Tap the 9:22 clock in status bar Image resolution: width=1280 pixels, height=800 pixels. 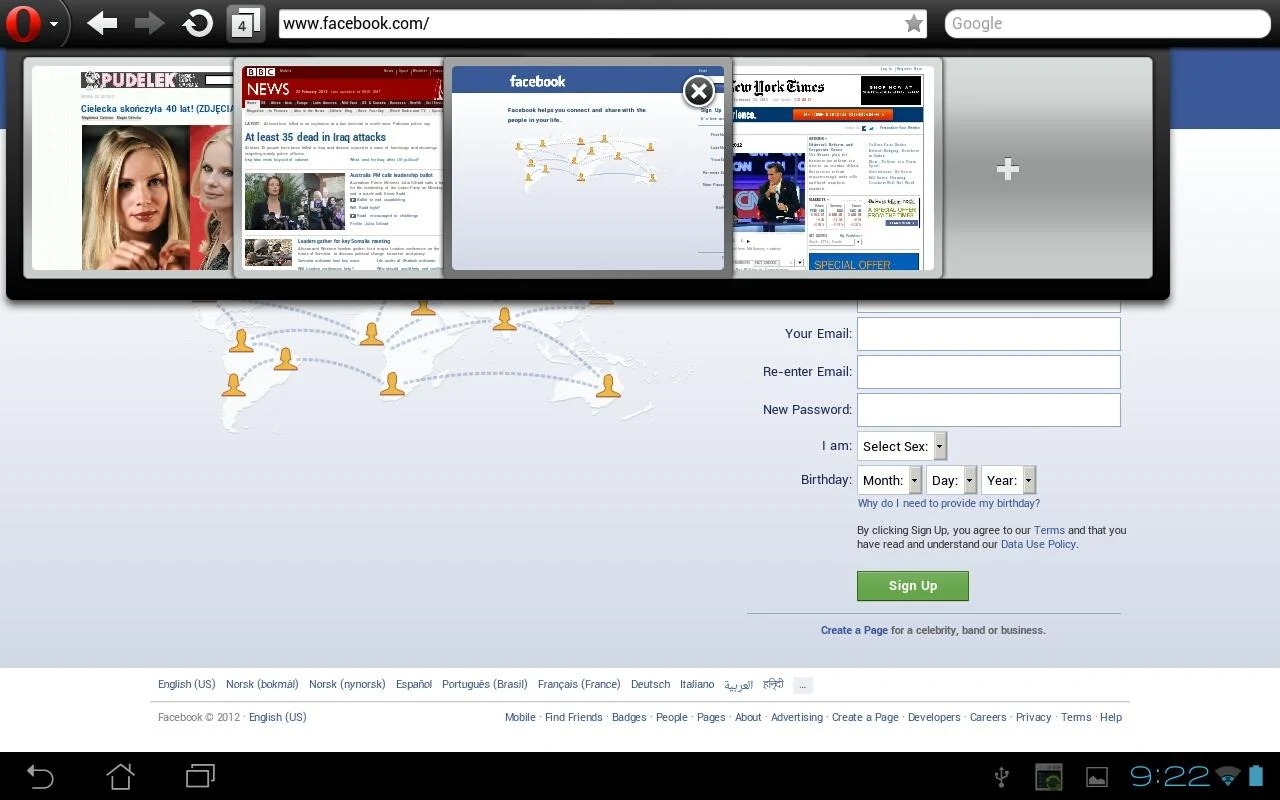click(x=1170, y=776)
